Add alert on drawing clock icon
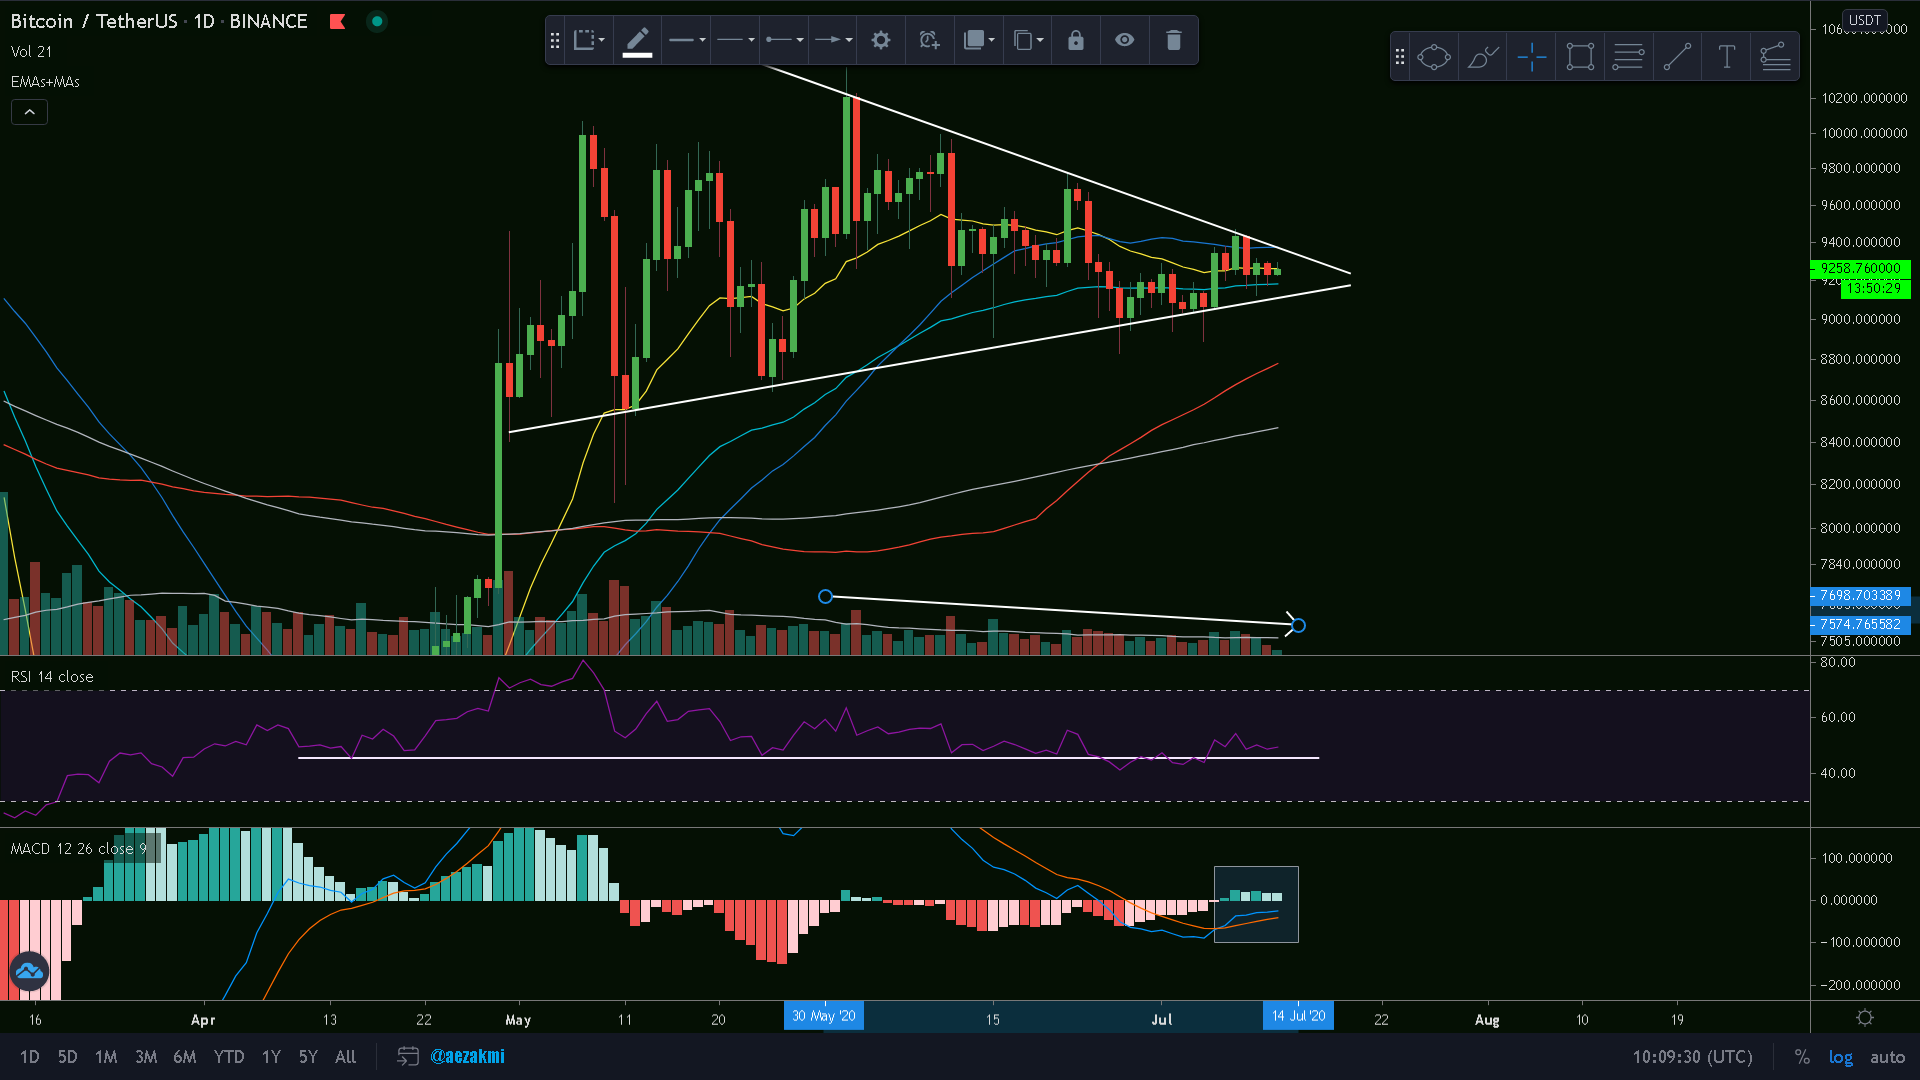Screen dimensions: 1920x1080 click(929, 40)
